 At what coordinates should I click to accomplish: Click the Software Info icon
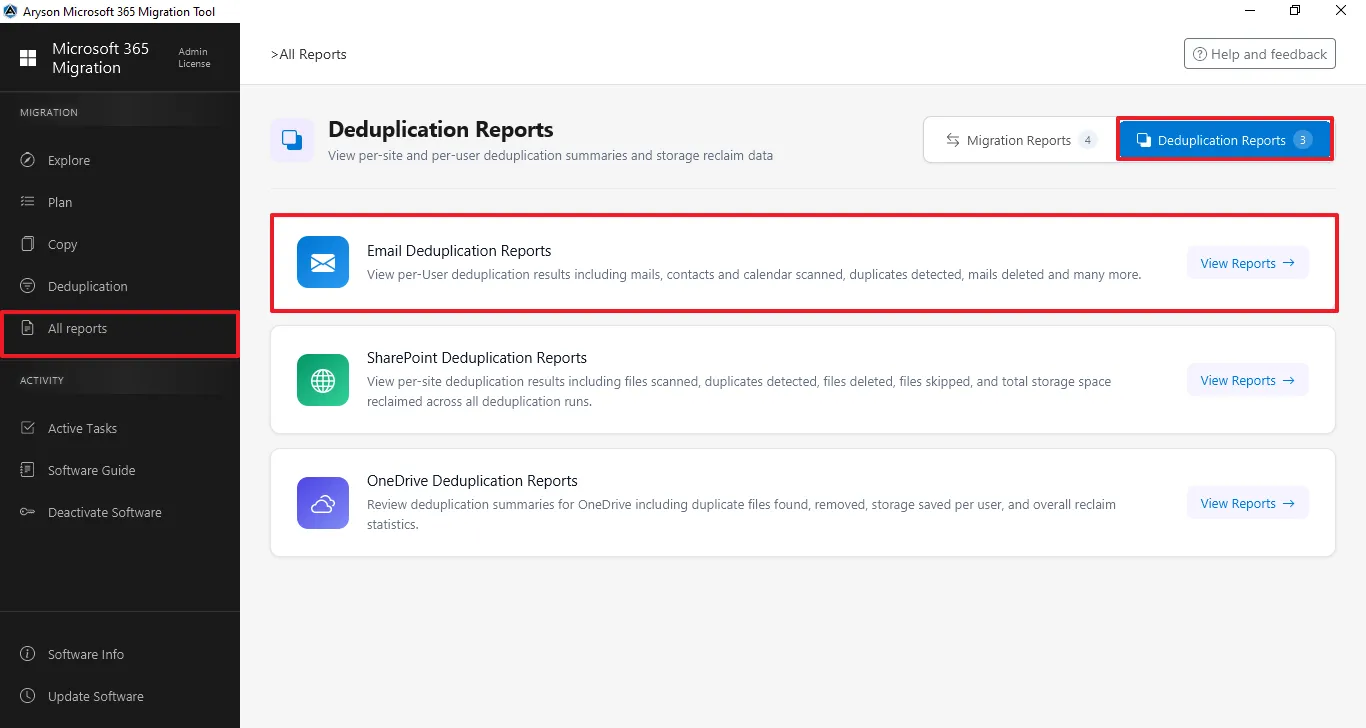coord(28,654)
